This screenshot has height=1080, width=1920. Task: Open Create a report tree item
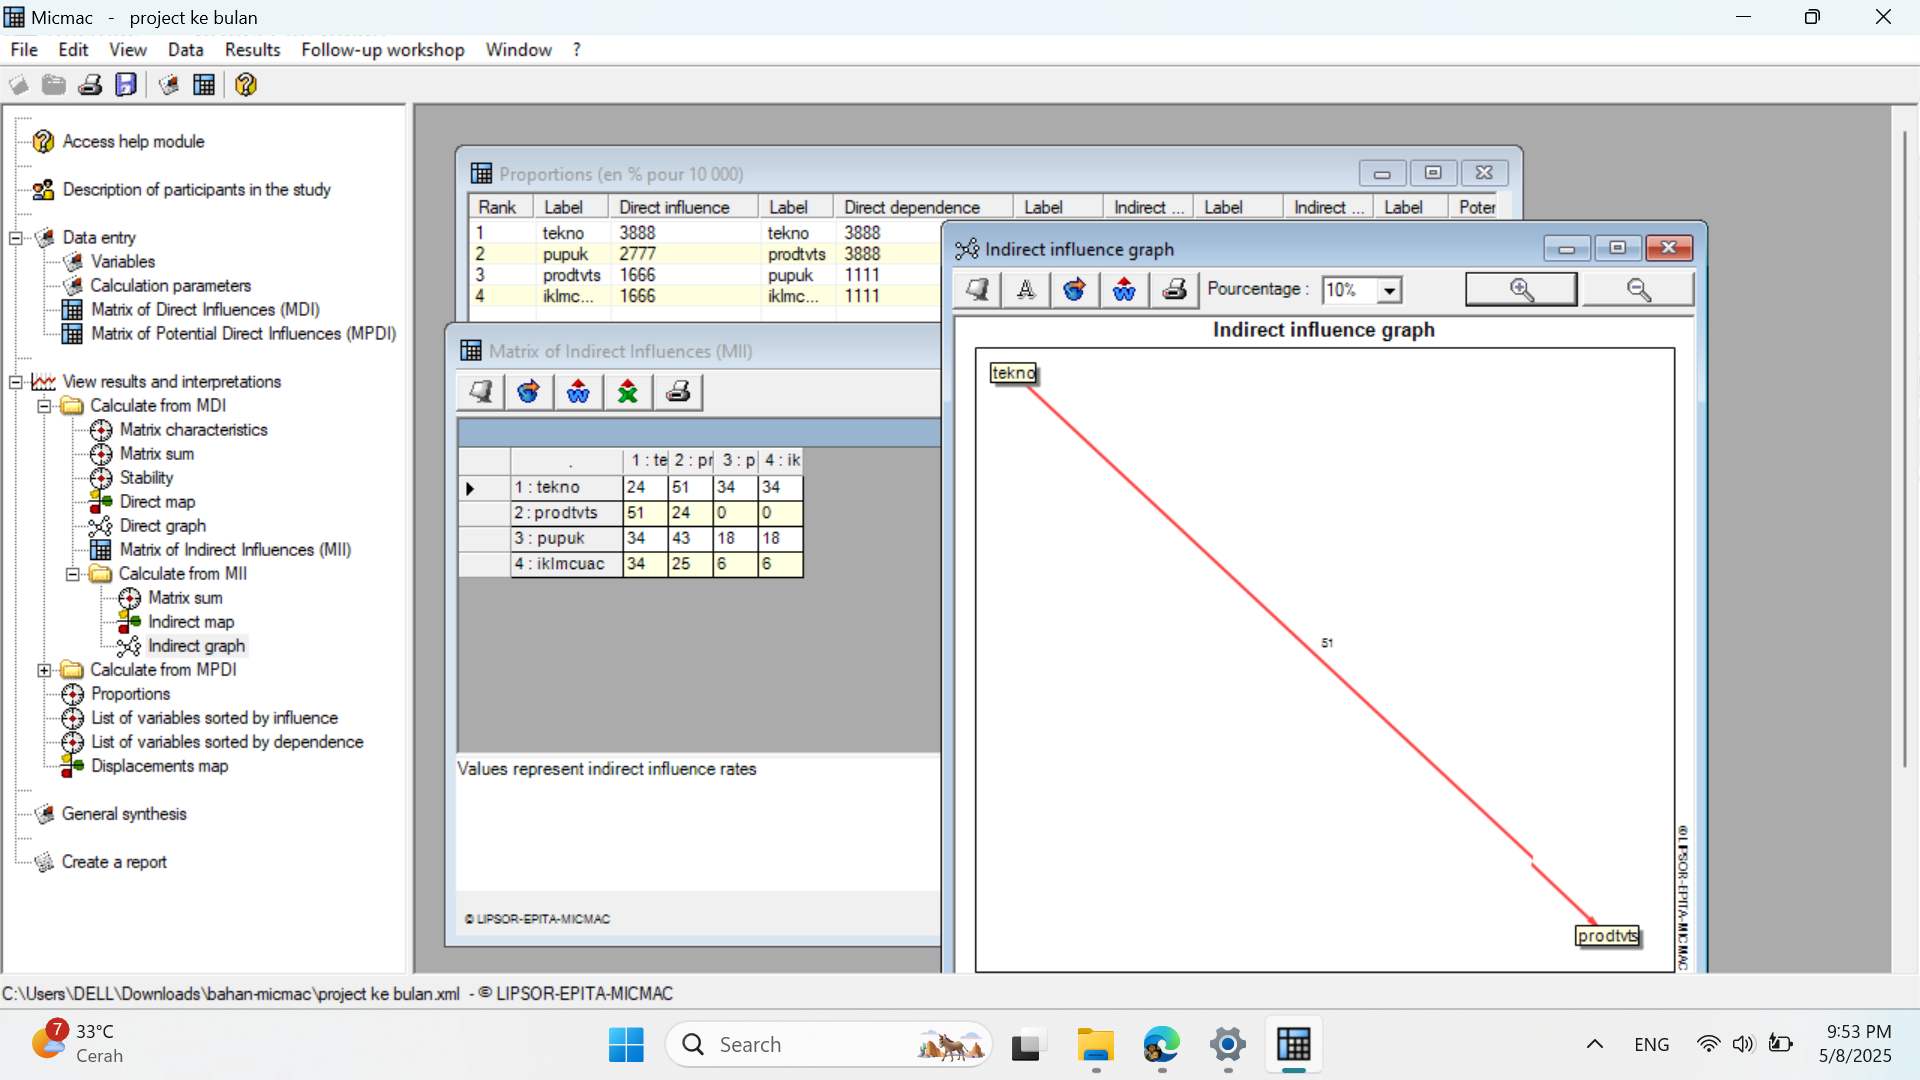pos(114,862)
